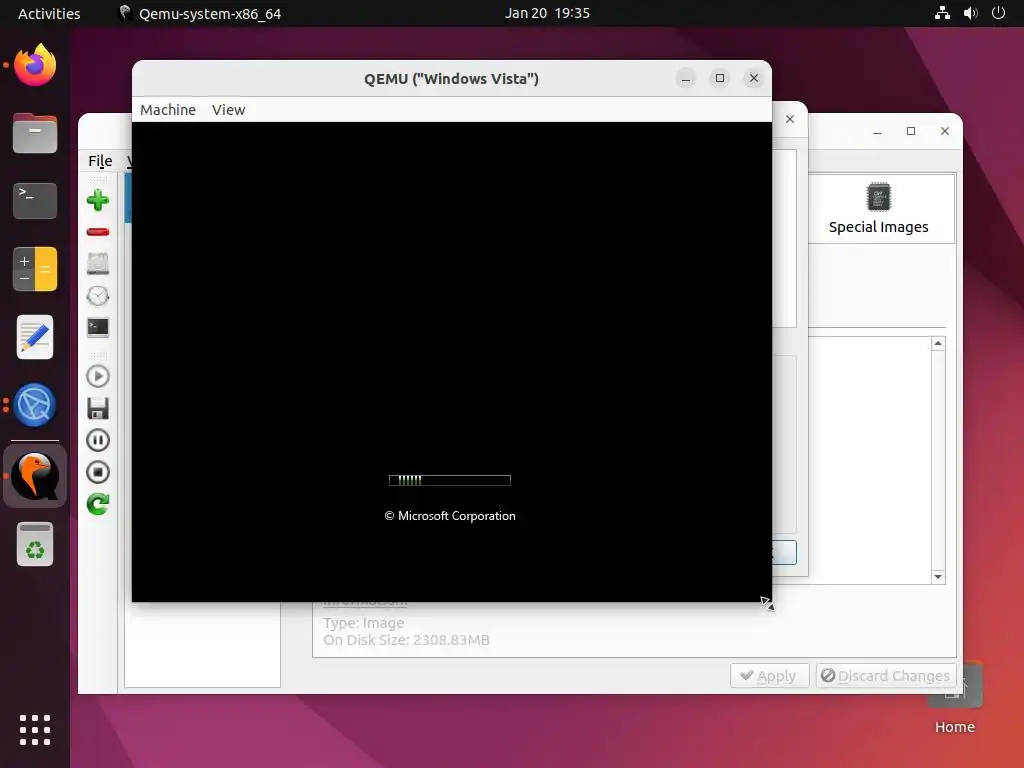Click the © Microsoft Corporation text
This screenshot has height=768, width=1024.
[x=450, y=516]
